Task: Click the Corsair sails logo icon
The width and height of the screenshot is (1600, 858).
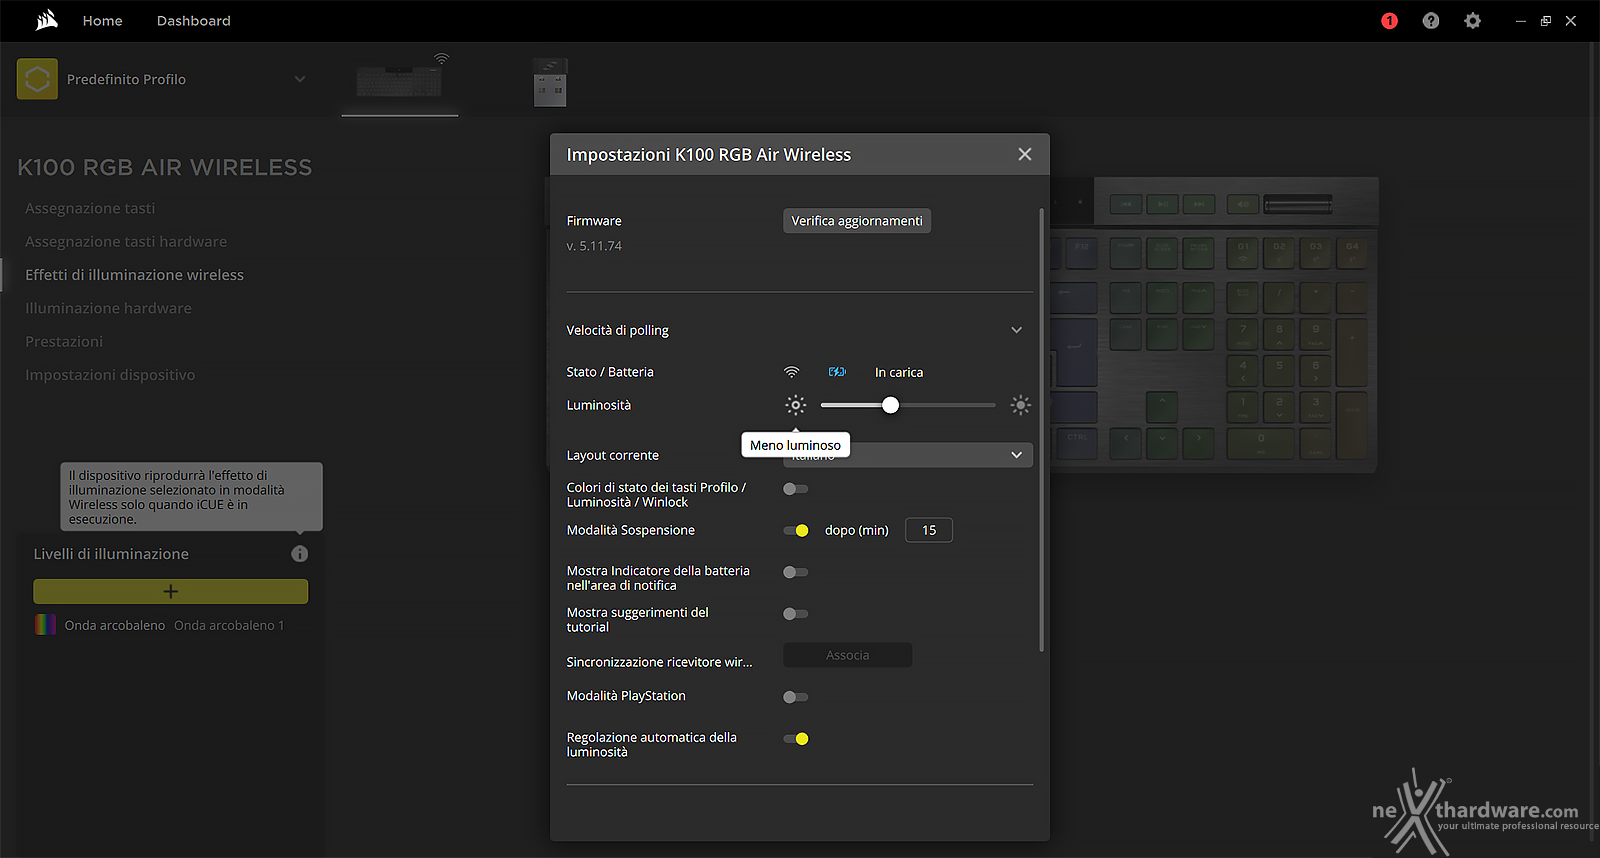Action: [46, 20]
